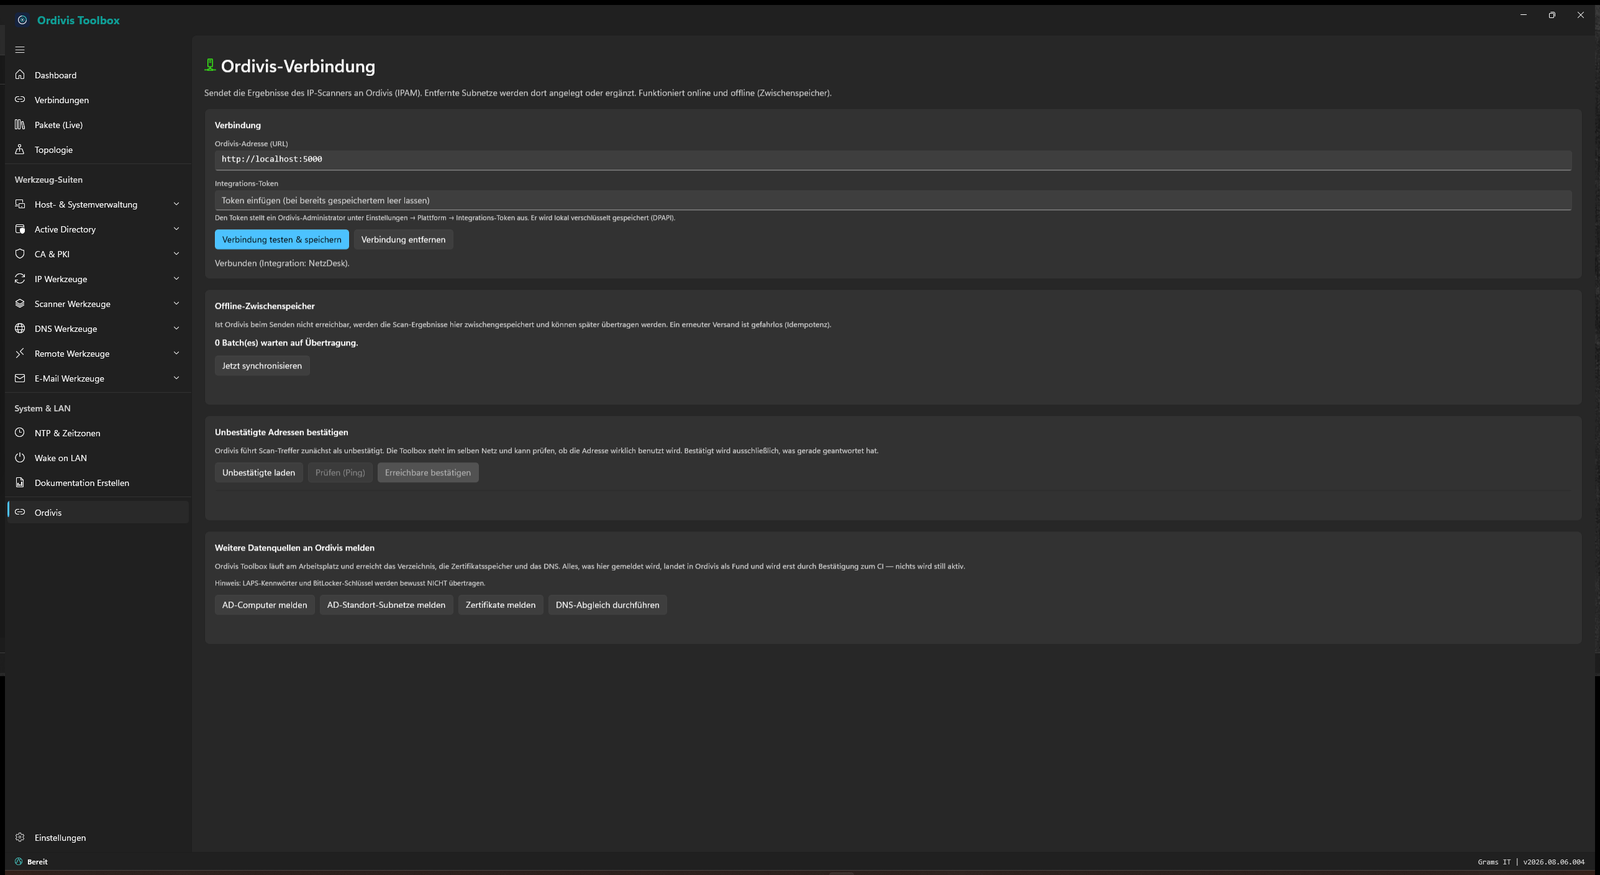The image size is (1600, 875).
Task: Click the Verbindungen link icon
Action: (19, 100)
